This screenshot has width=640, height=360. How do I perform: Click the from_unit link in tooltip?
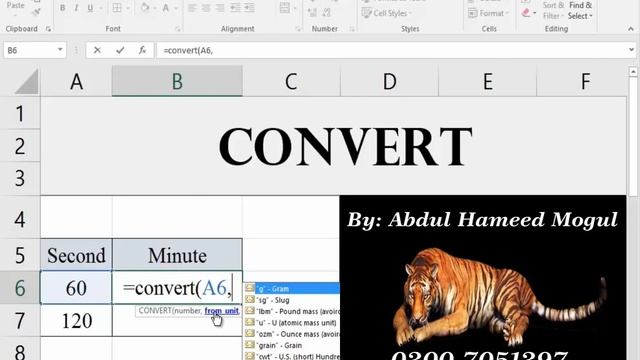pyautogui.click(x=222, y=311)
